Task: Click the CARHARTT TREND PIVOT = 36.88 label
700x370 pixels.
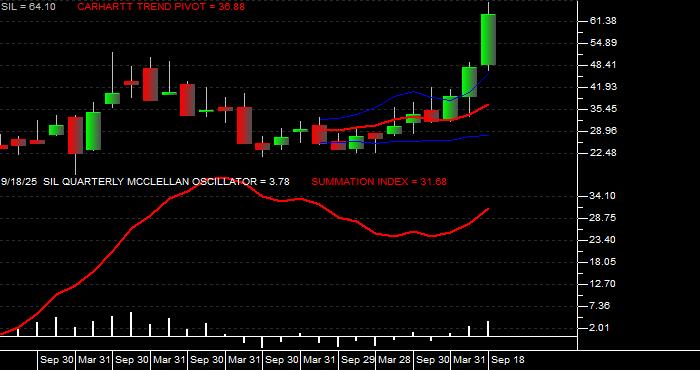Action: pos(161,7)
